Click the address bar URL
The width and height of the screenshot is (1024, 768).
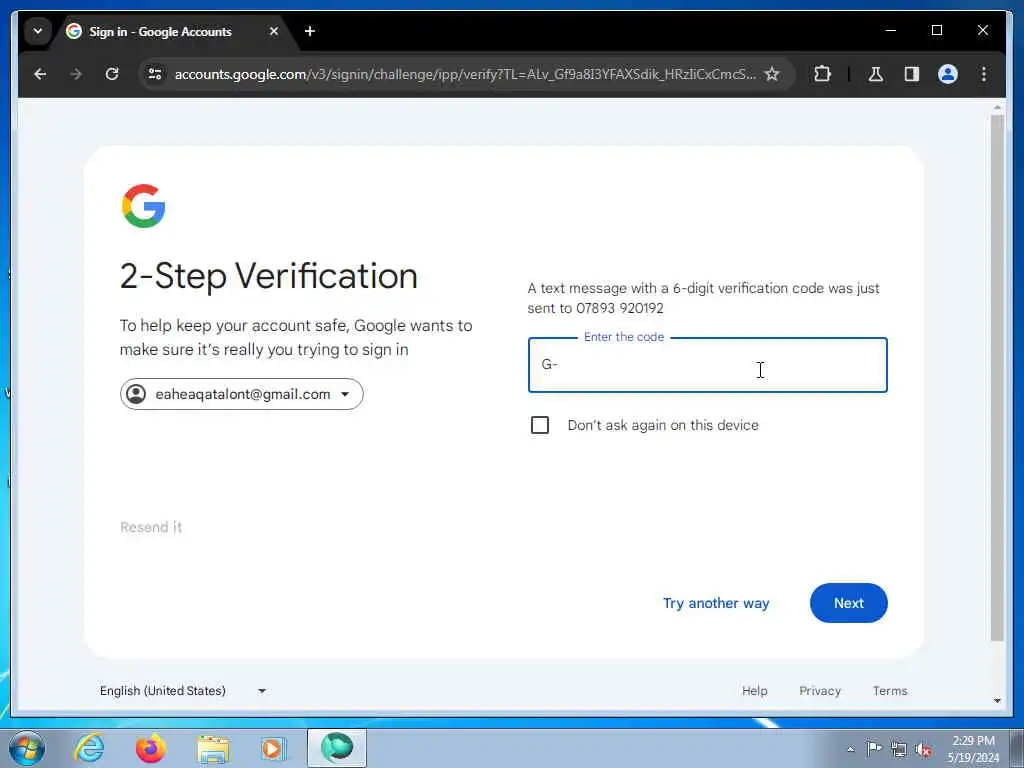pyautogui.click(x=464, y=74)
